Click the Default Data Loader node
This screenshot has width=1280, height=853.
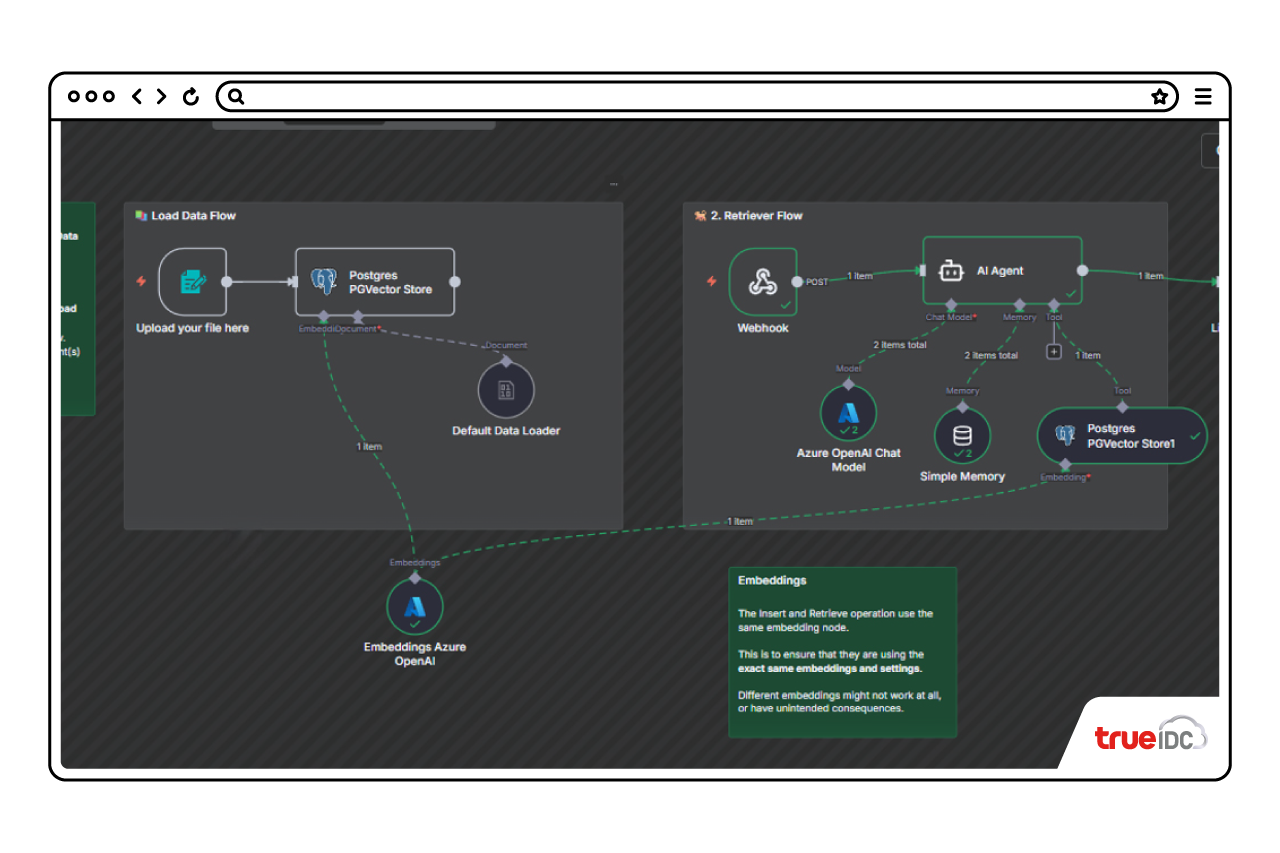(x=506, y=390)
